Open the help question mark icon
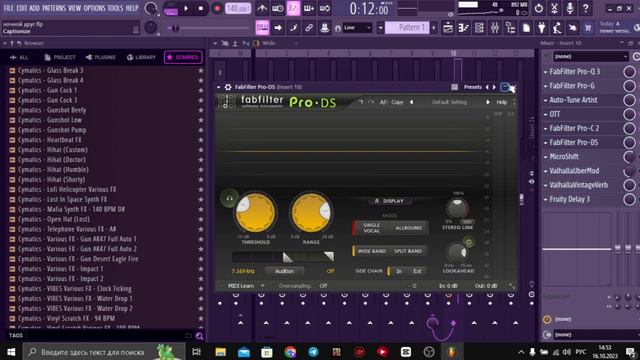Viewport: 640px width, 360px height. point(585,8)
